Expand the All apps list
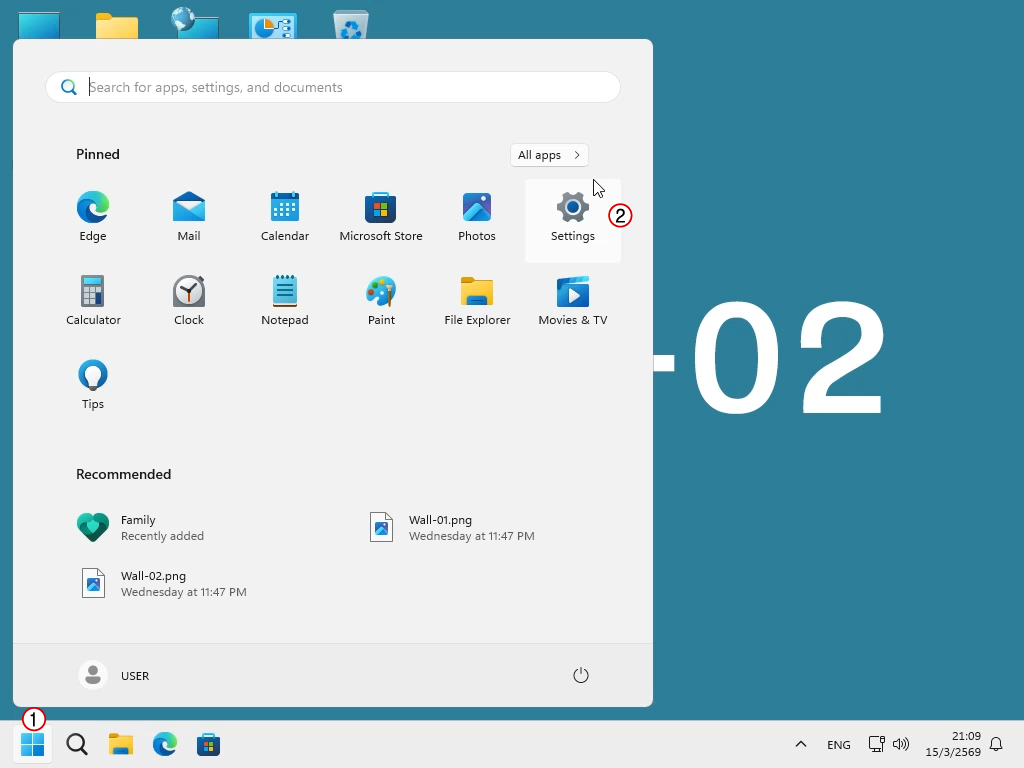This screenshot has width=1024, height=768. click(x=549, y=155)
